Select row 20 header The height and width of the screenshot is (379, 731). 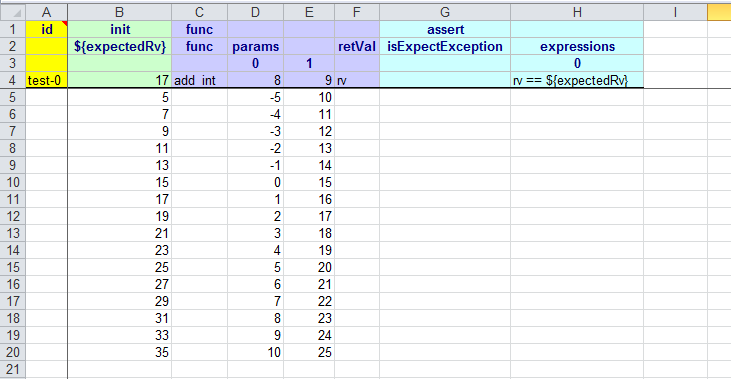(13, 352)
